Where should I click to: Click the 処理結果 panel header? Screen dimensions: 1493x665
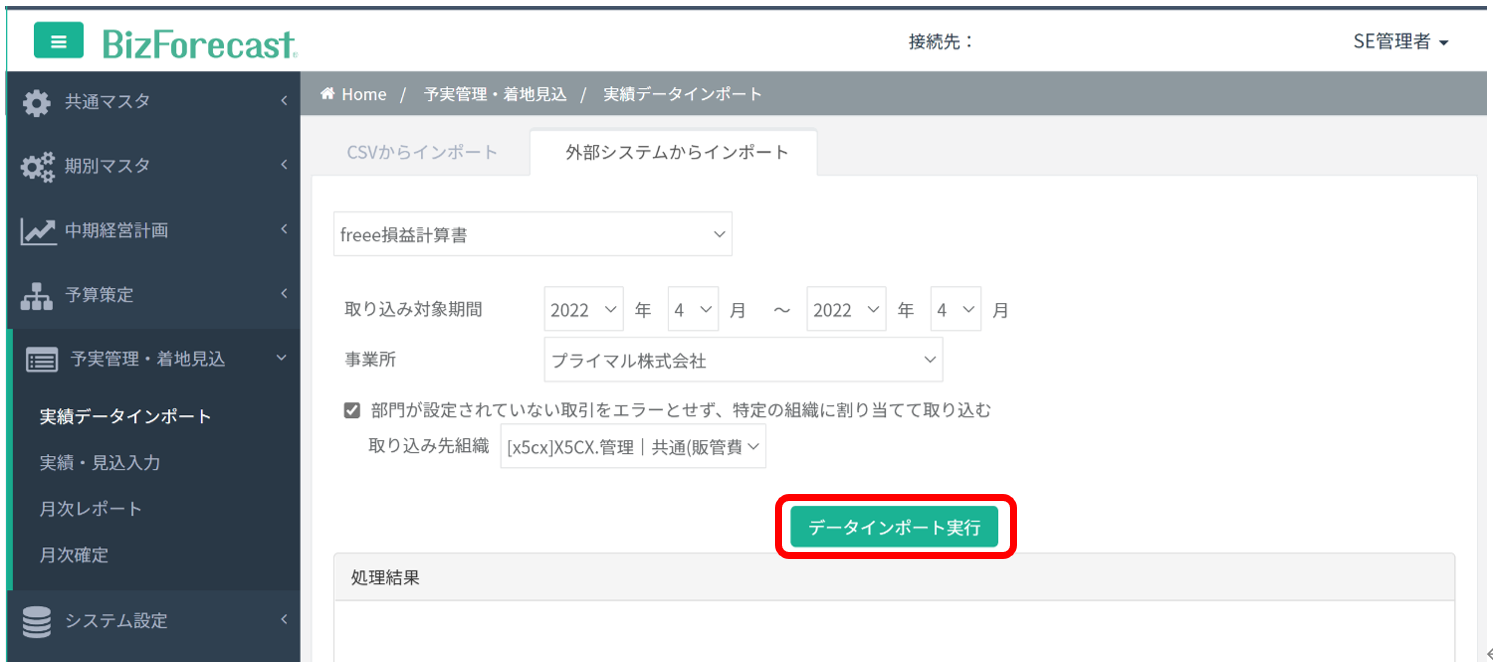click(x=894, y=577)
